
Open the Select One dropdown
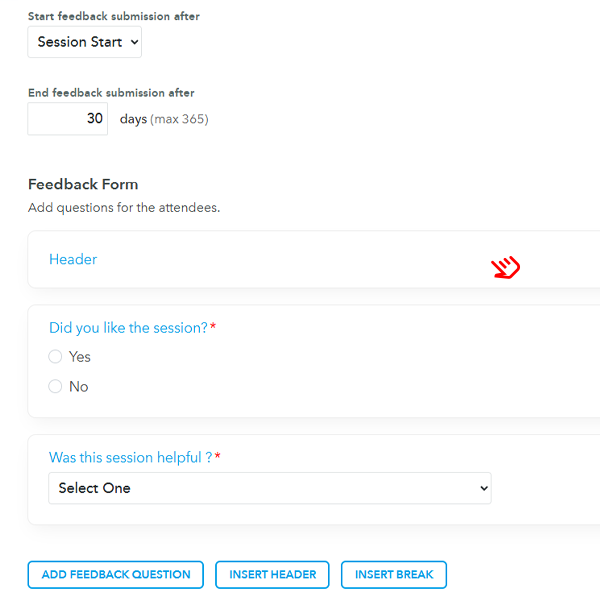click(x=269, y=488)
